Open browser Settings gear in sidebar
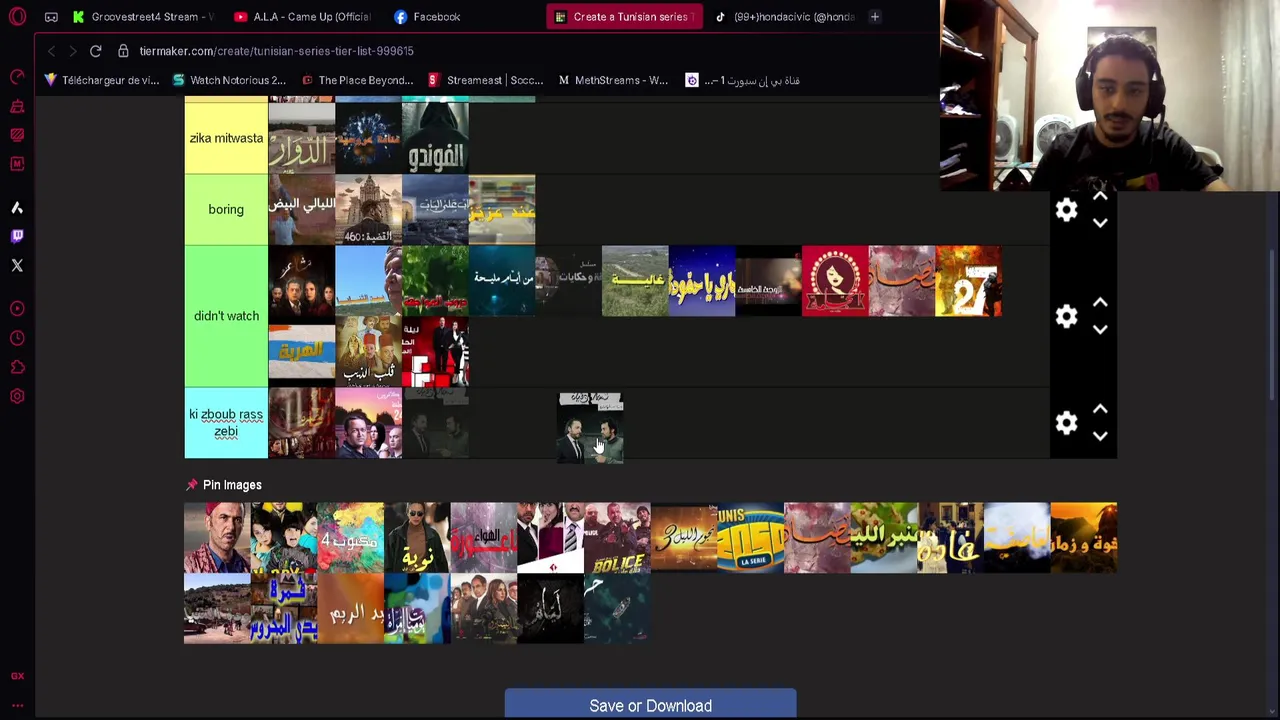This screenshot has height=720, width=1280. (17, 396)
